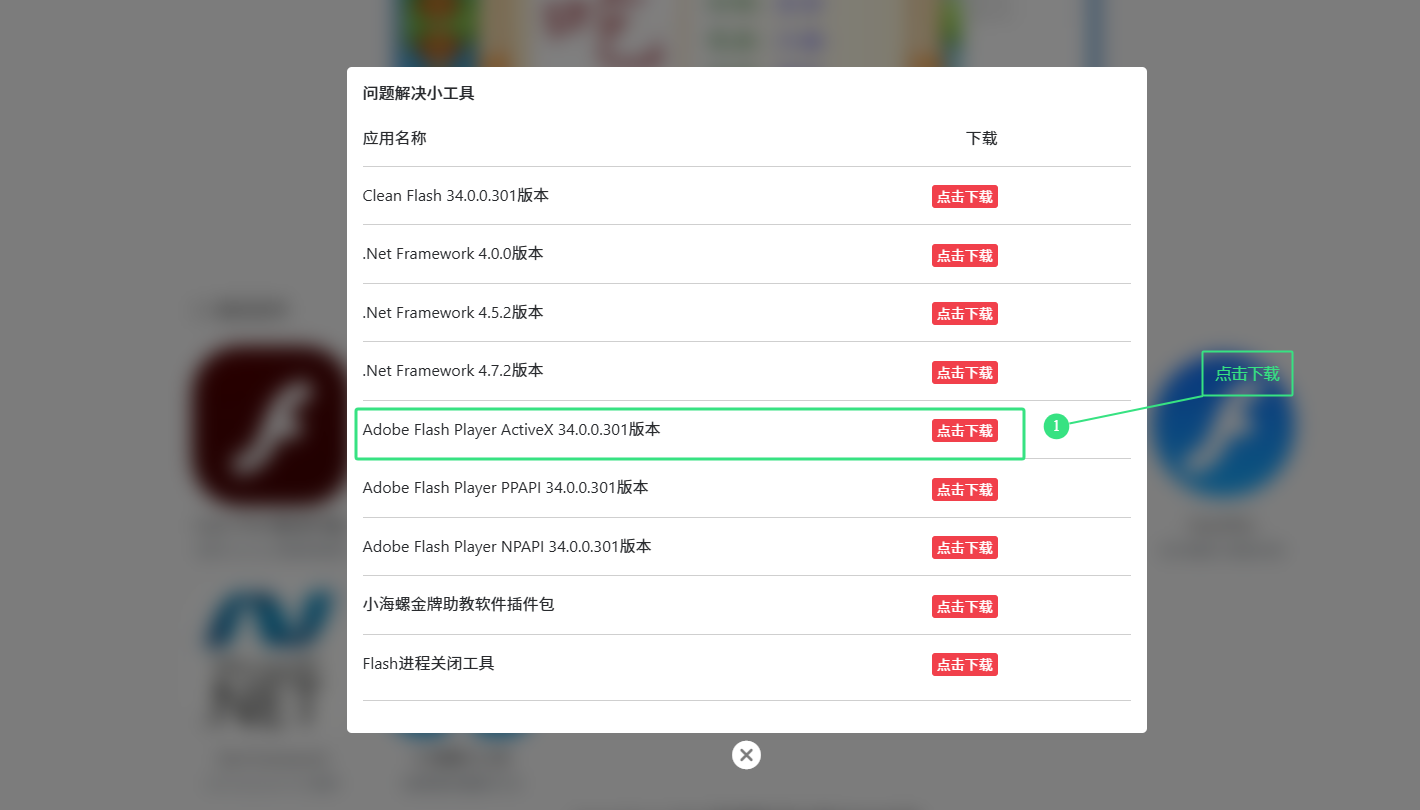Image resolution: width=1420 pixels, height=810 pixels.
Task: Download Adobe Flash Player ActiveX version
Action: [964, 431]
